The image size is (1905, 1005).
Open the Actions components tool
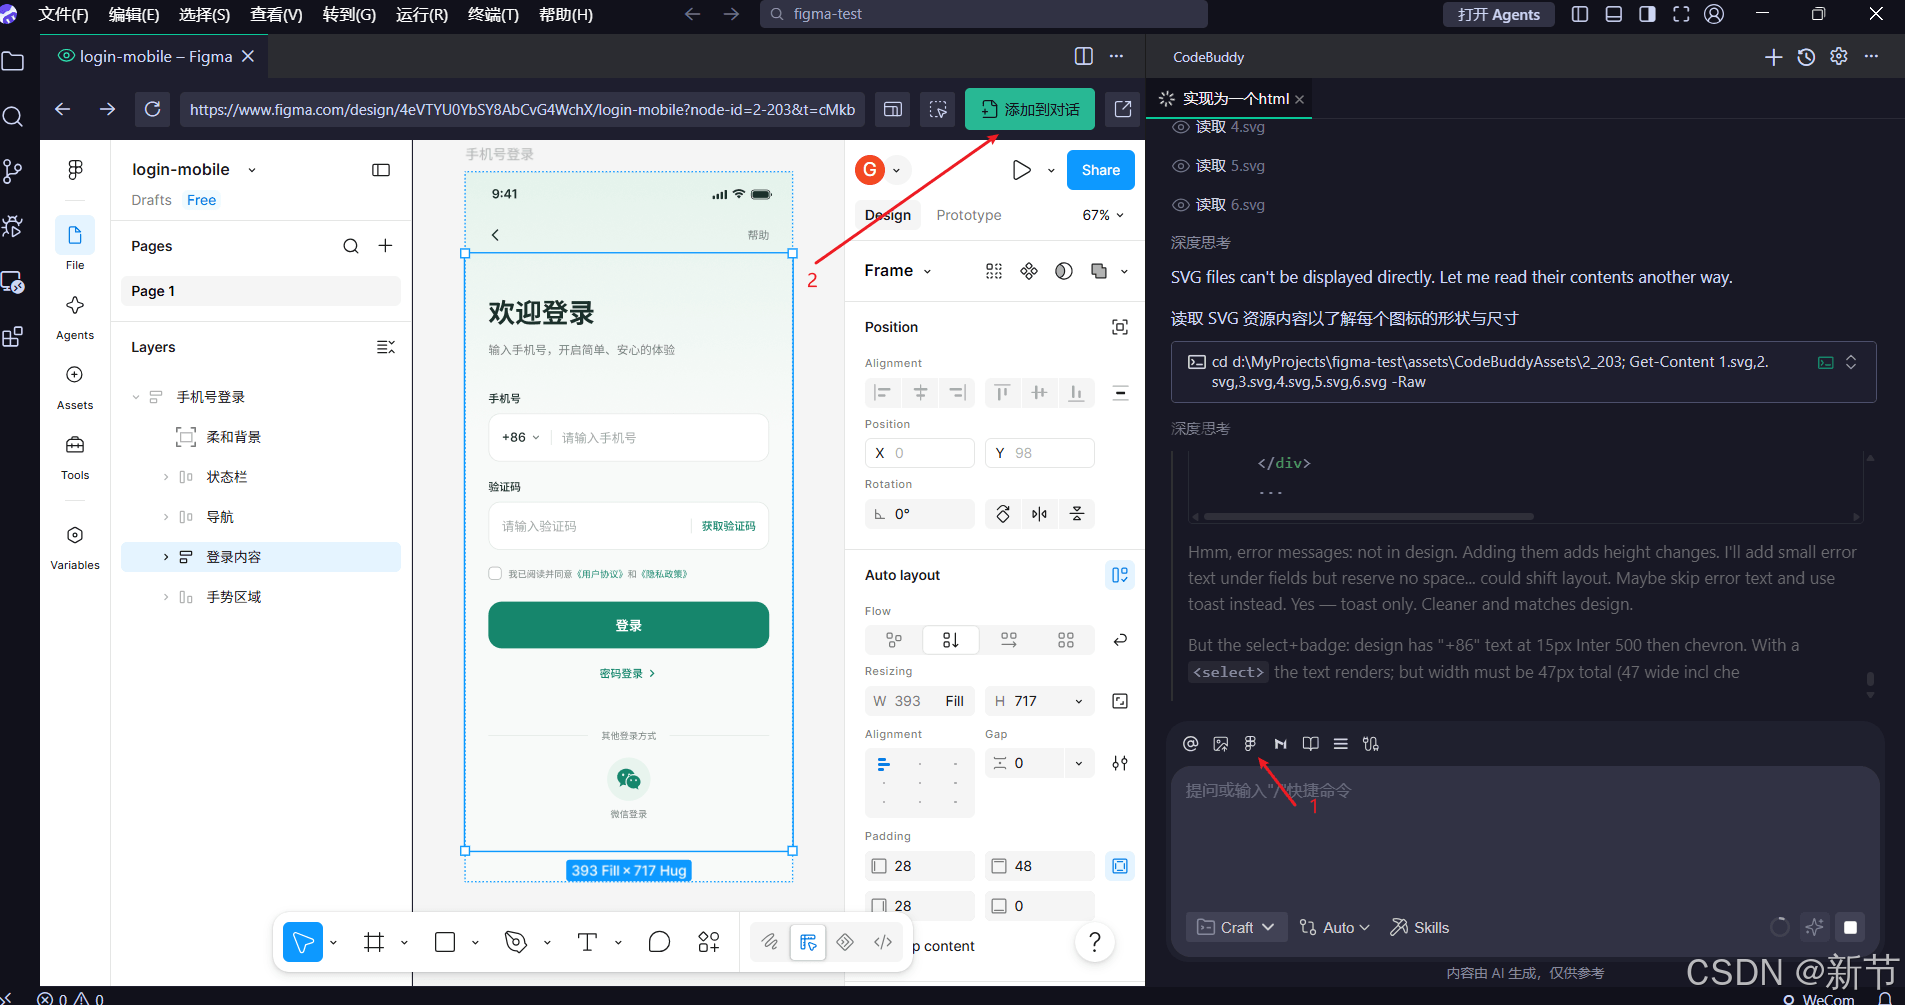[709, 942]
